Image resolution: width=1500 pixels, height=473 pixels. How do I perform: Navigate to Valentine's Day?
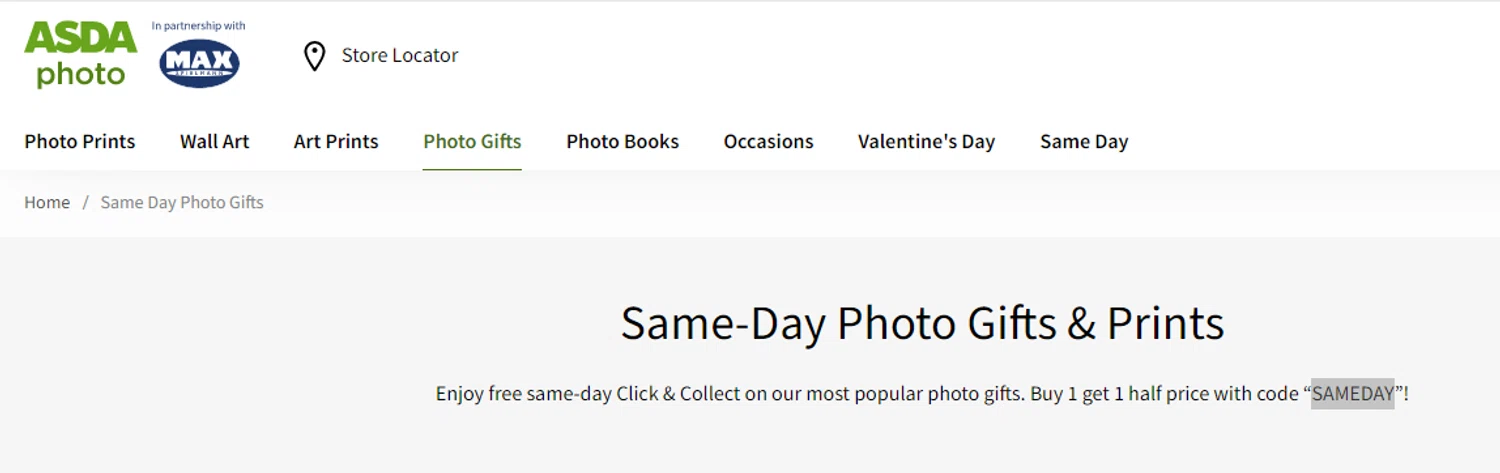pyautogui.click(x=926, y=142)
